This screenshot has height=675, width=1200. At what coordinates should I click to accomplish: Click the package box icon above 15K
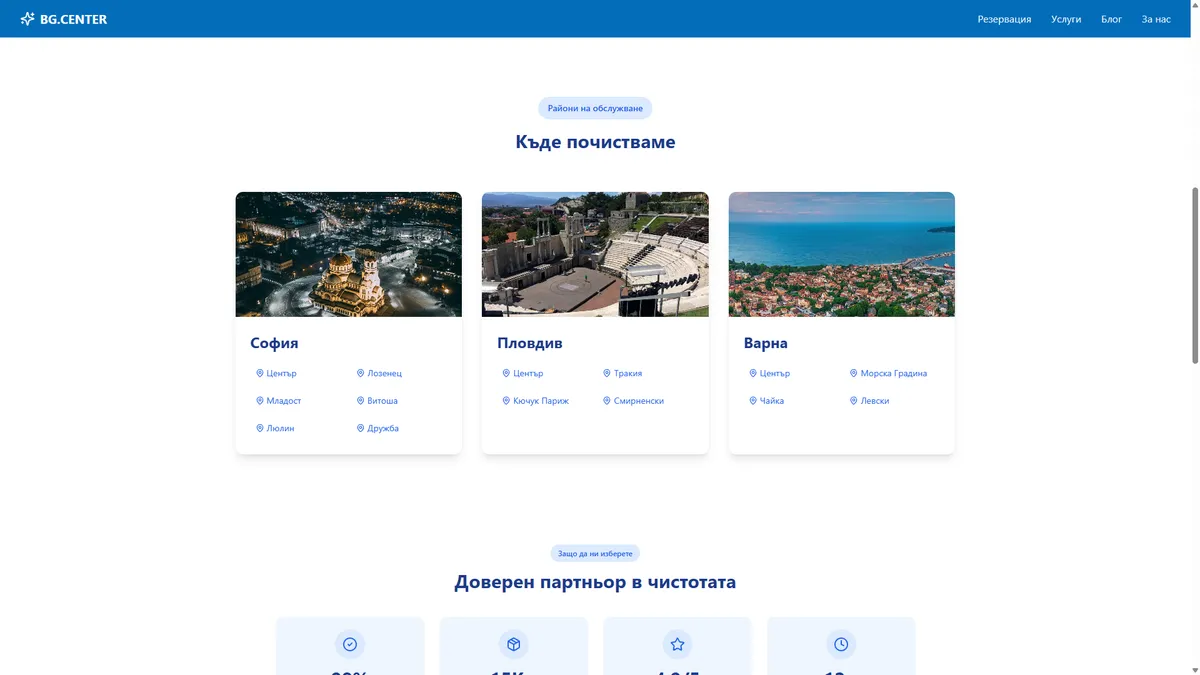[x=513, y=644]
